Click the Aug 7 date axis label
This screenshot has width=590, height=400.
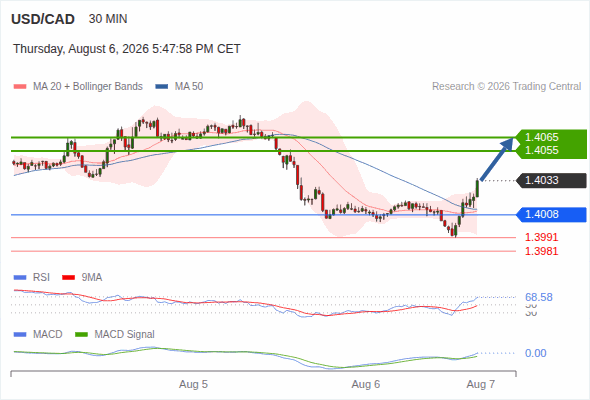click(x=481, y=385)
